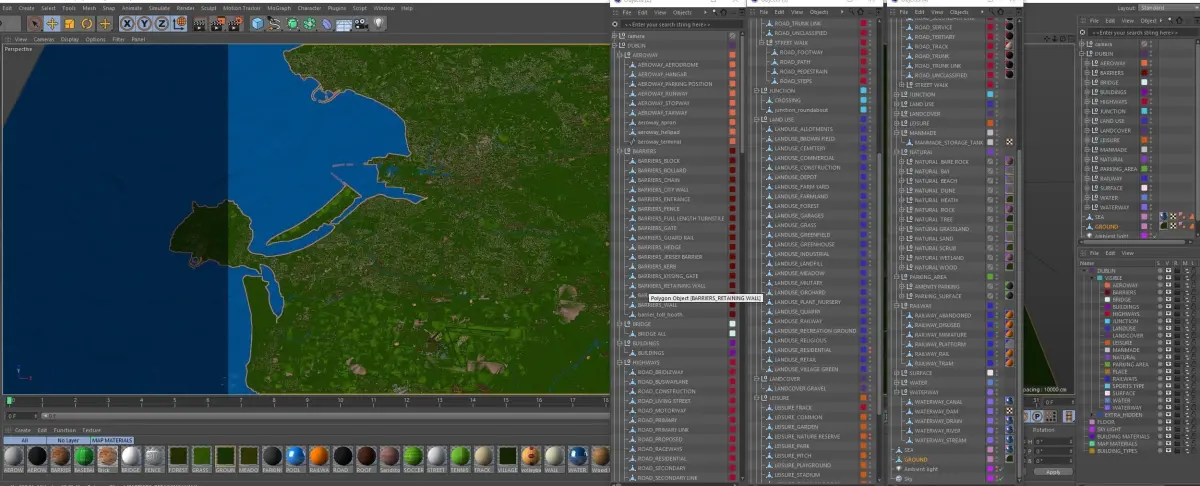This screenshot has height=486, width=1200.
Task: Toggle solo on the SKYLIGHT layer
Action: click(1160, 429)
